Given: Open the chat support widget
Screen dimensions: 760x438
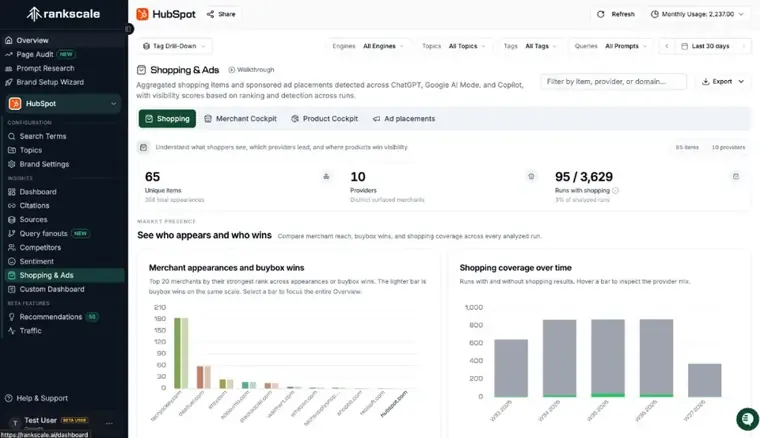Looking at the screenshot, I should tap(747, 419).
